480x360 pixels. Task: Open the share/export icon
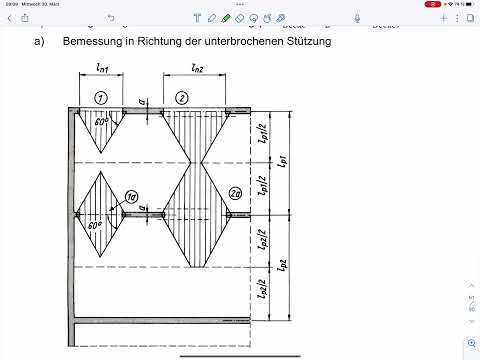point(25,18)
